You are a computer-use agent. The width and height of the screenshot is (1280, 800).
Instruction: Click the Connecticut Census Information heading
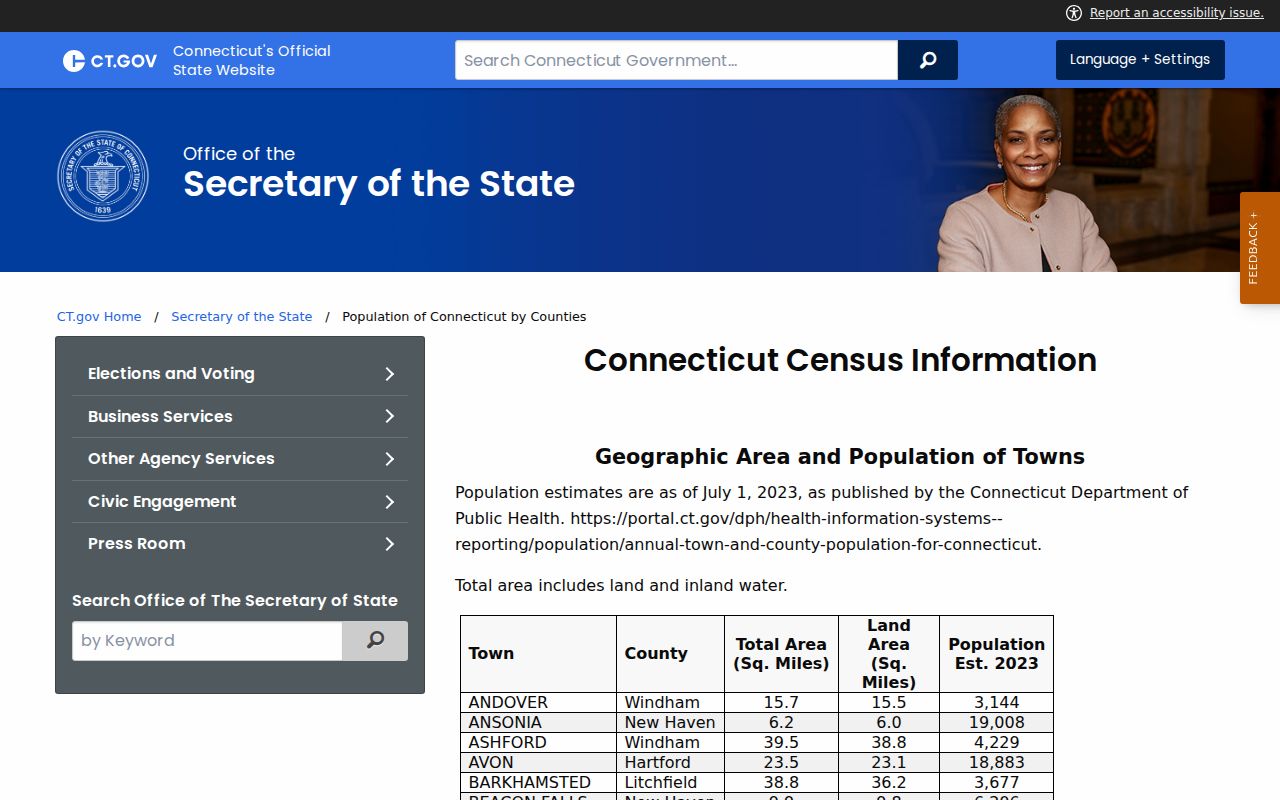[840, 360]
